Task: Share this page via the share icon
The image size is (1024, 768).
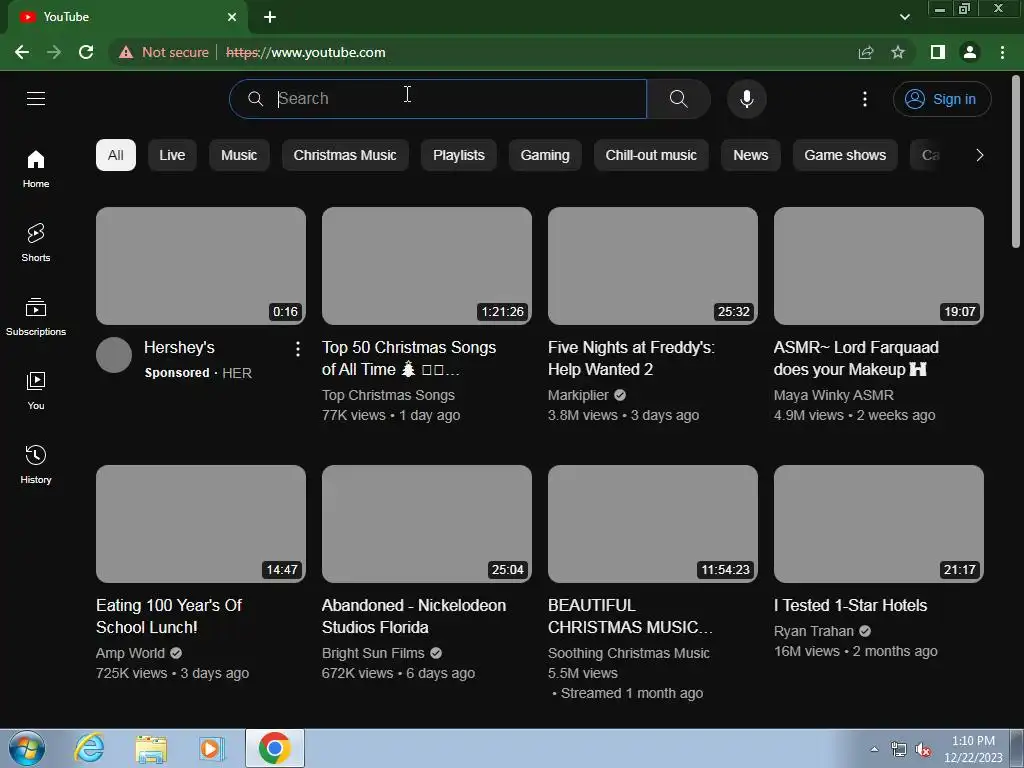Action: pos(866,52)
